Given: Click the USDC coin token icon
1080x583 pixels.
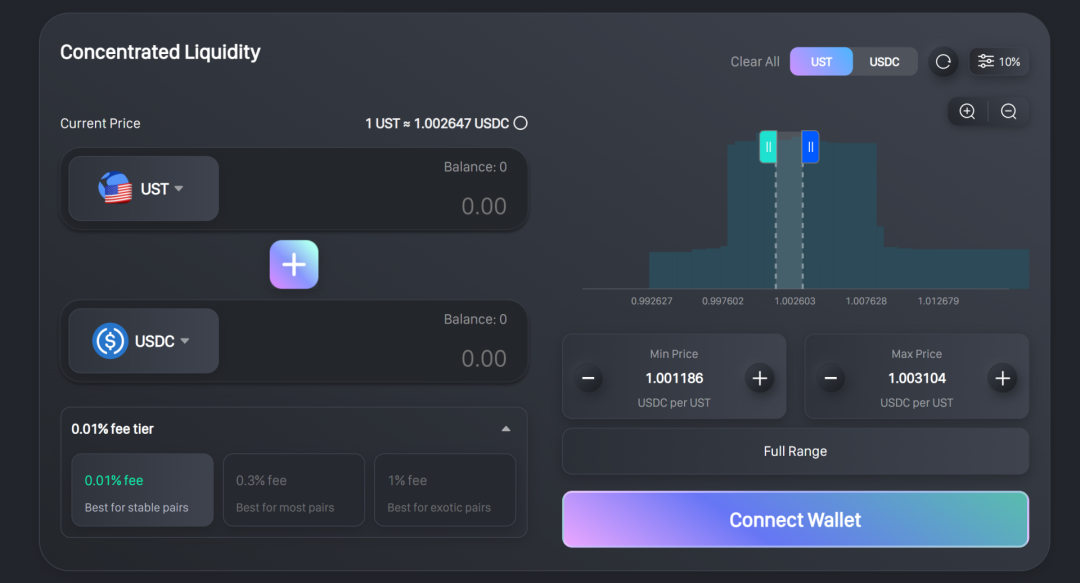Looking at the screenshot, I should [x=110, y=340].
